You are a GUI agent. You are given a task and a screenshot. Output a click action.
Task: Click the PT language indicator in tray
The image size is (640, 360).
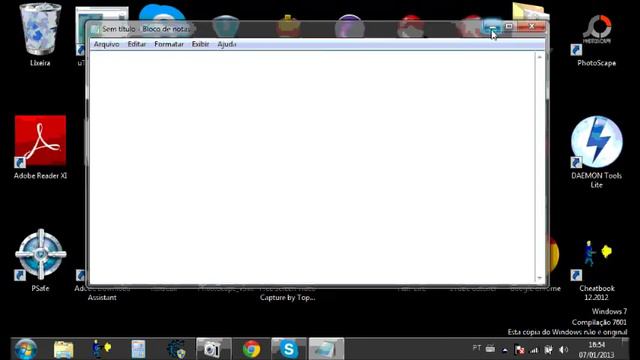(x=476, y=348)
